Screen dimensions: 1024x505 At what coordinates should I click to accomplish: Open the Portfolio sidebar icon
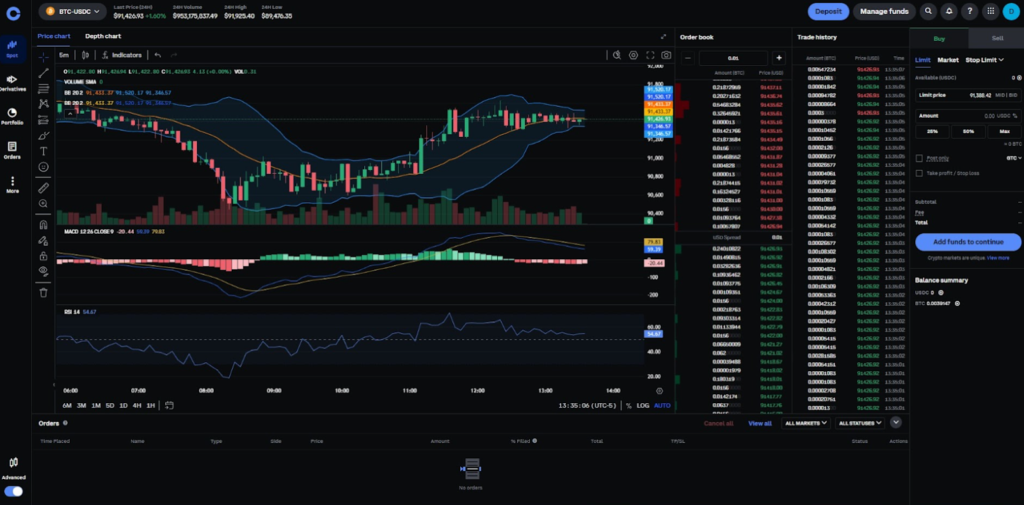tap(13, 116)
